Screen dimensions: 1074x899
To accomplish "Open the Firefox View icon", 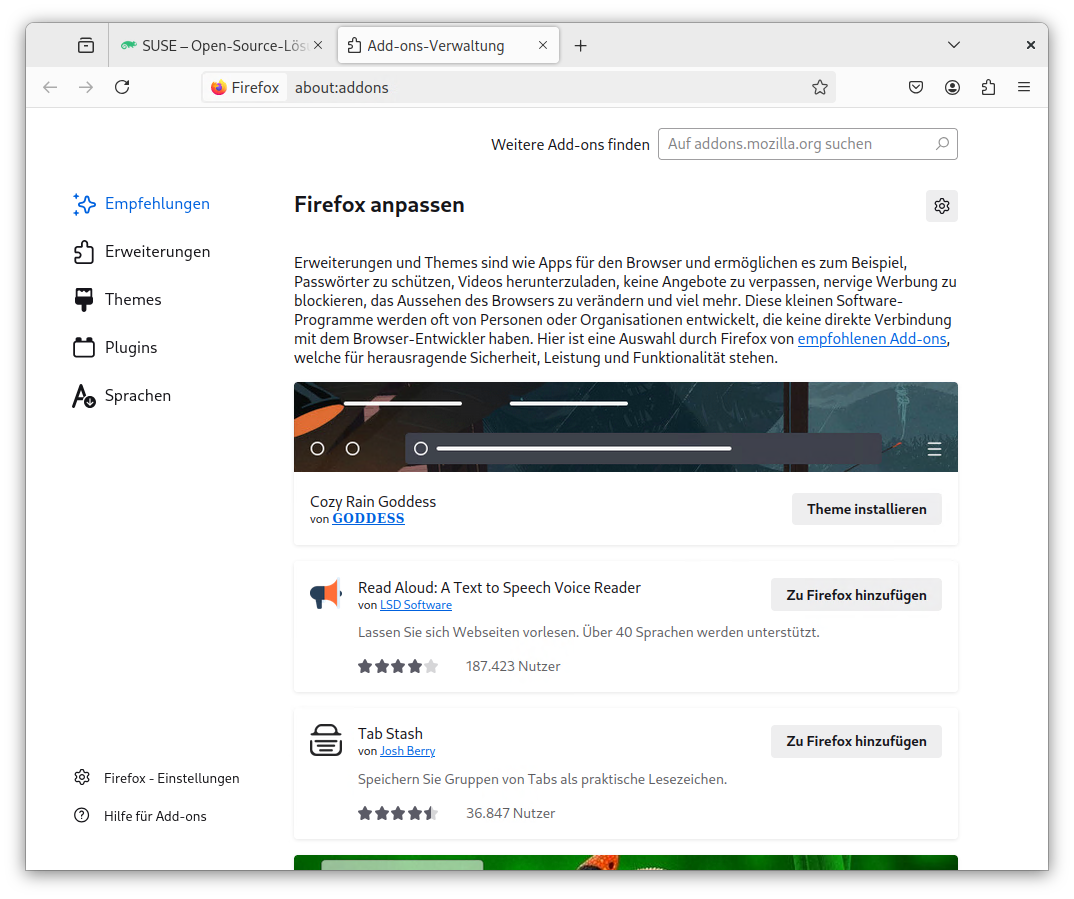I will tap(86, 45).
